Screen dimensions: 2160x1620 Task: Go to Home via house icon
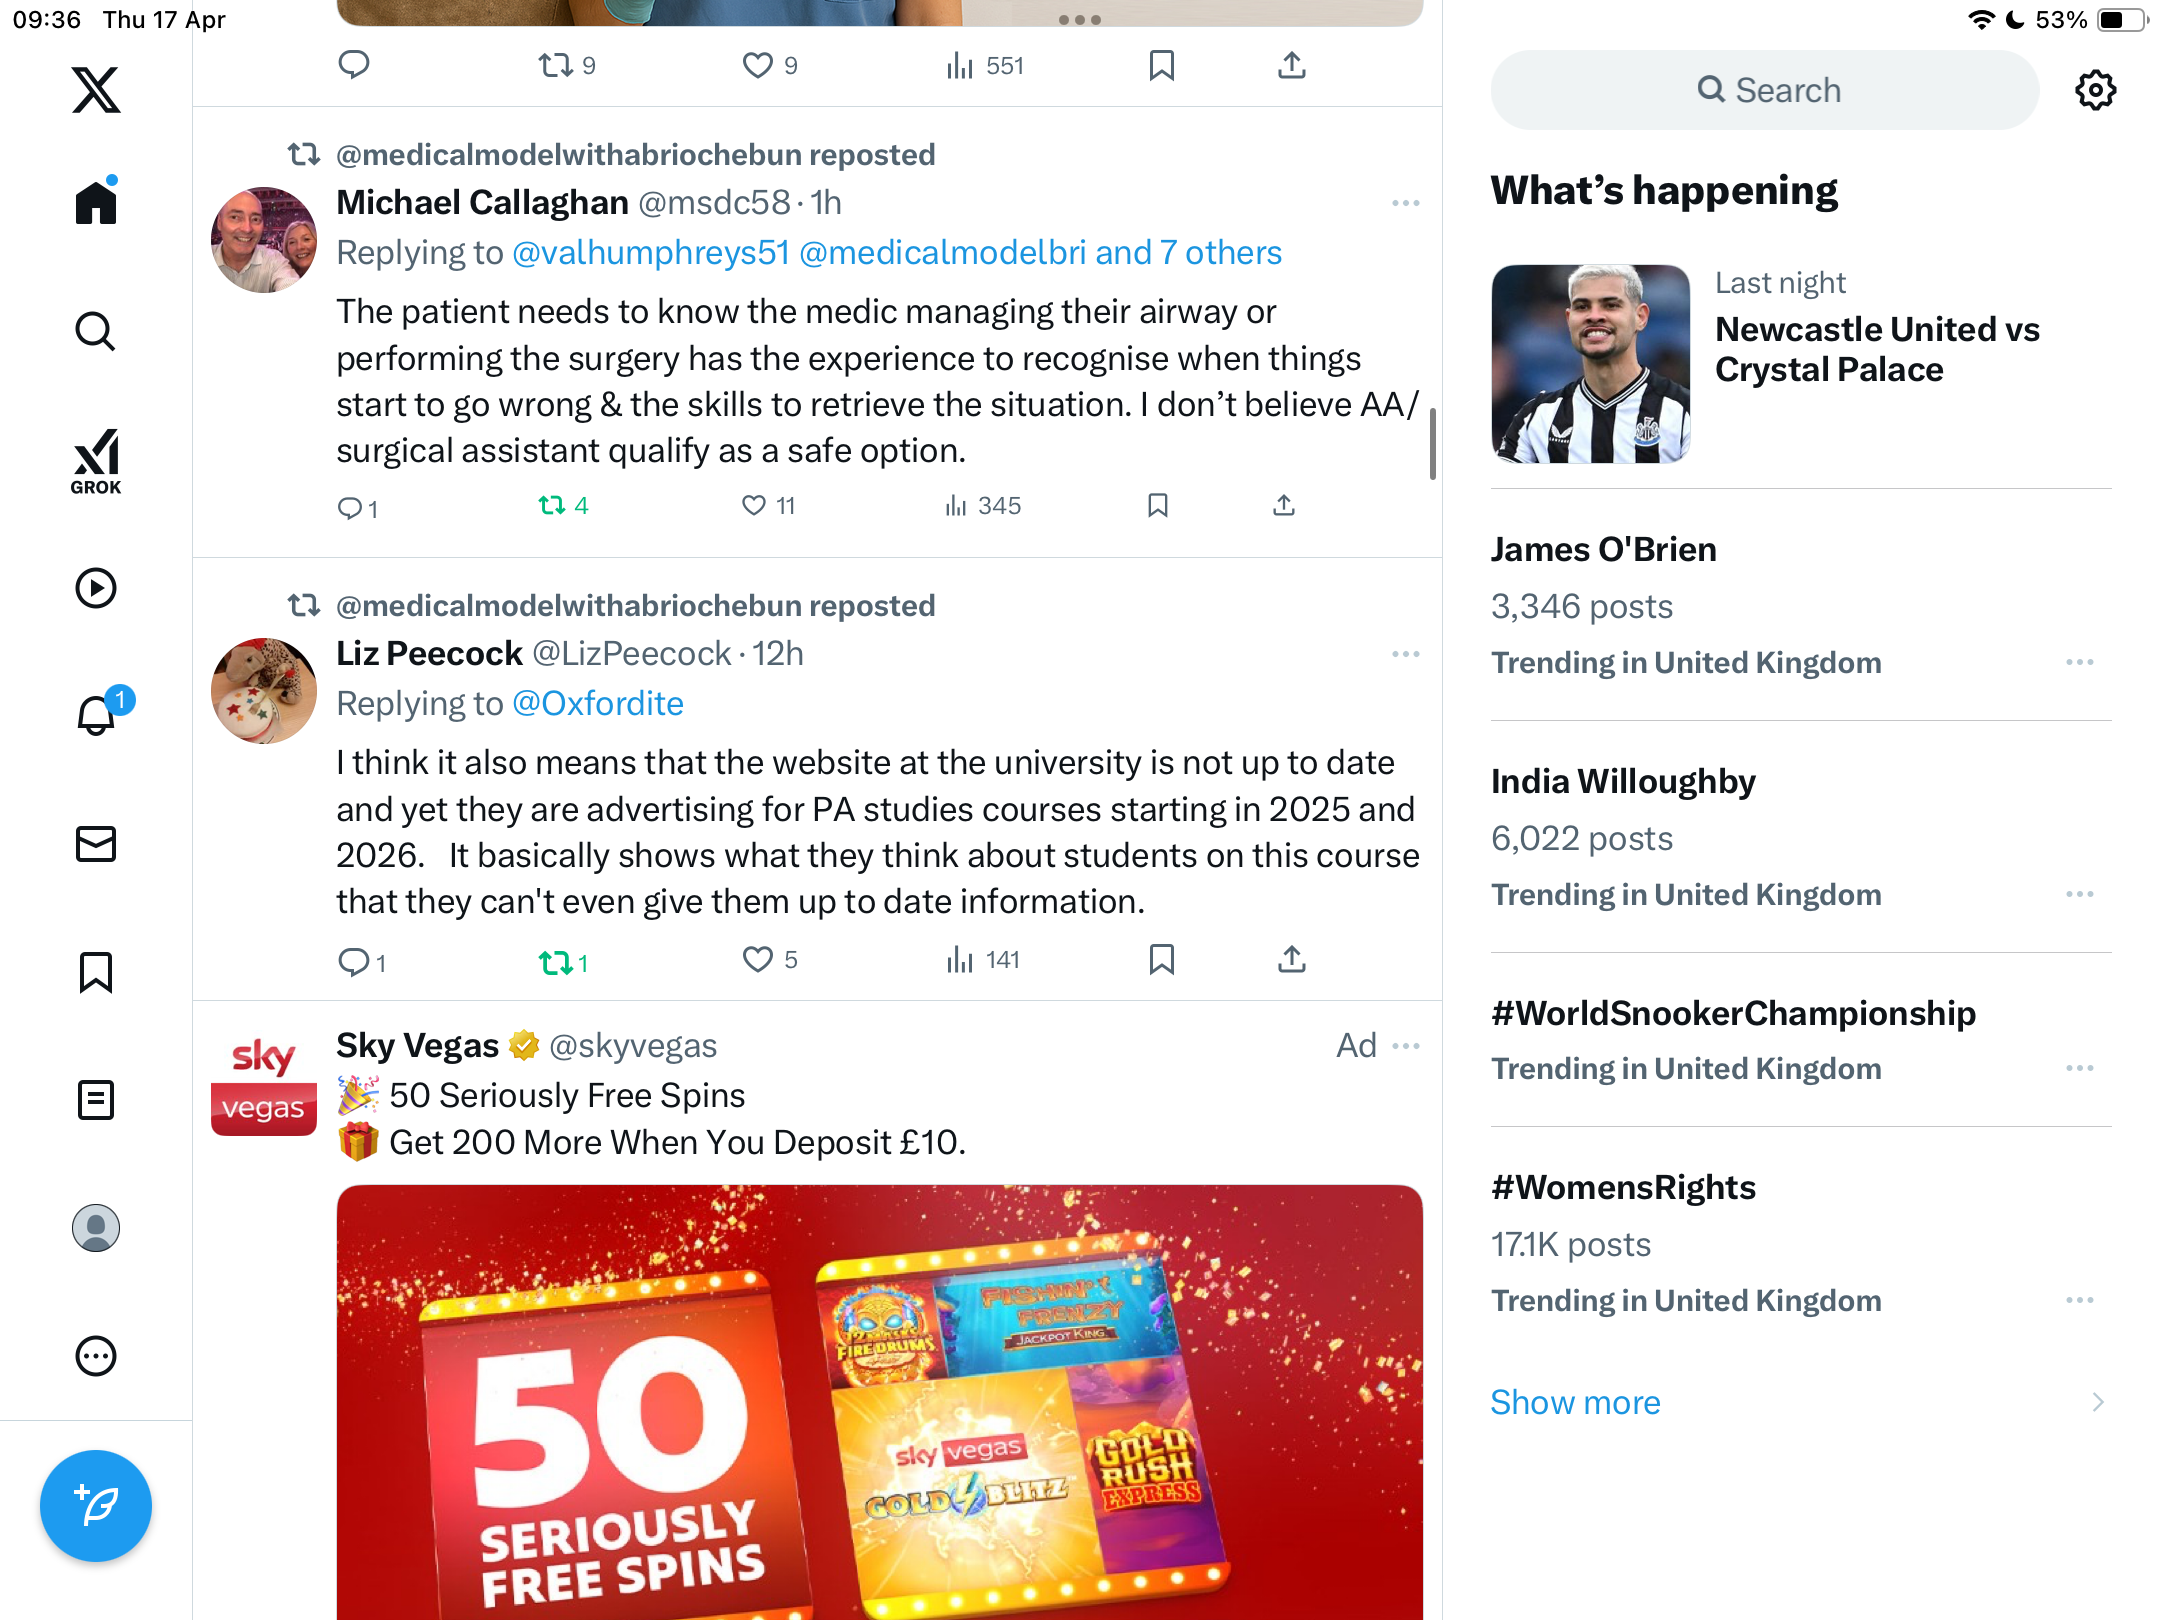click(x=96, y=202)
